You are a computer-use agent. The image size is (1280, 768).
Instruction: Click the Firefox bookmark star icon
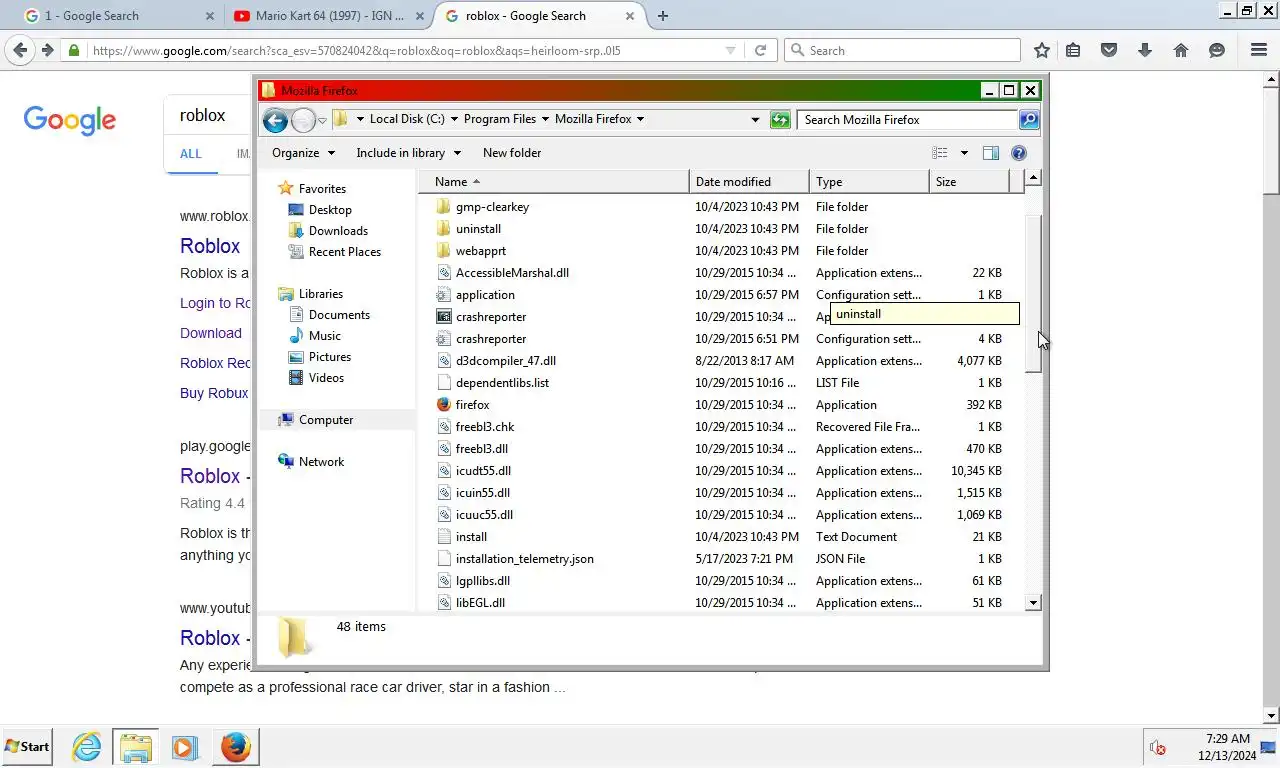tap(1041, 50)
